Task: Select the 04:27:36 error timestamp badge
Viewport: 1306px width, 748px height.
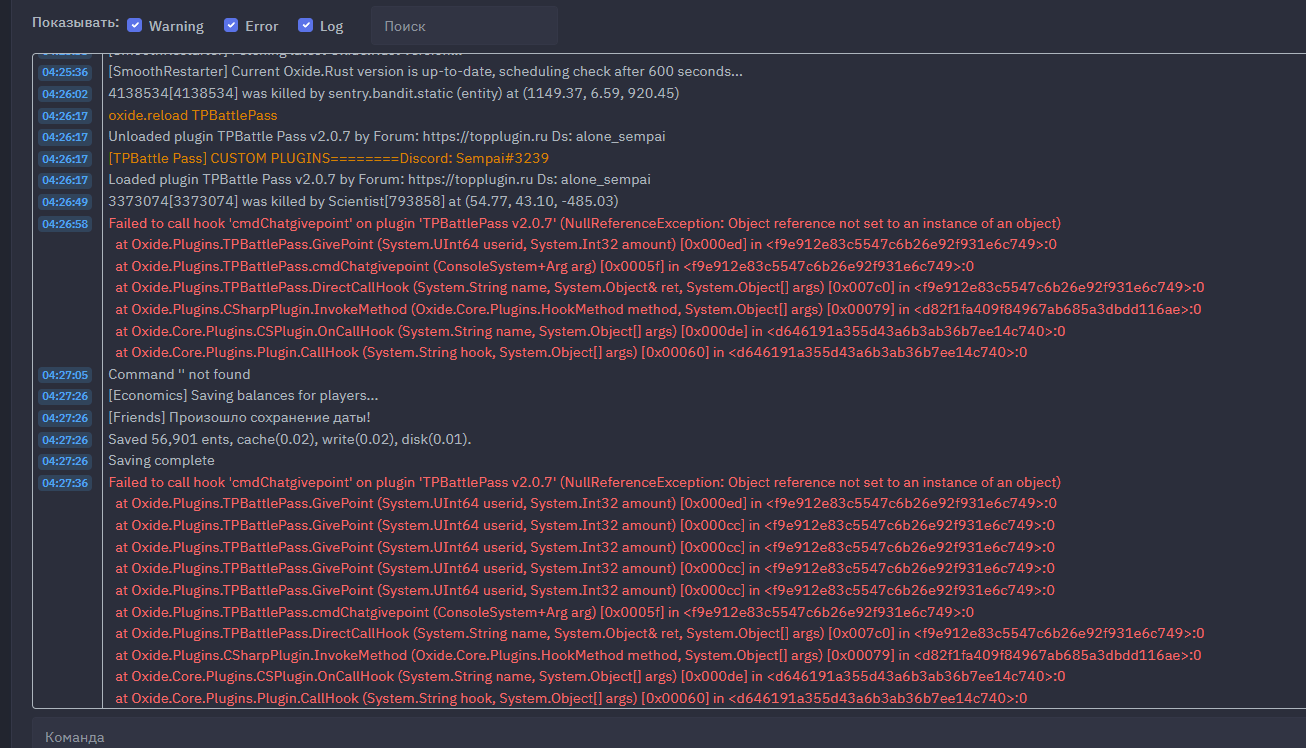Action: tap(65, 483)
